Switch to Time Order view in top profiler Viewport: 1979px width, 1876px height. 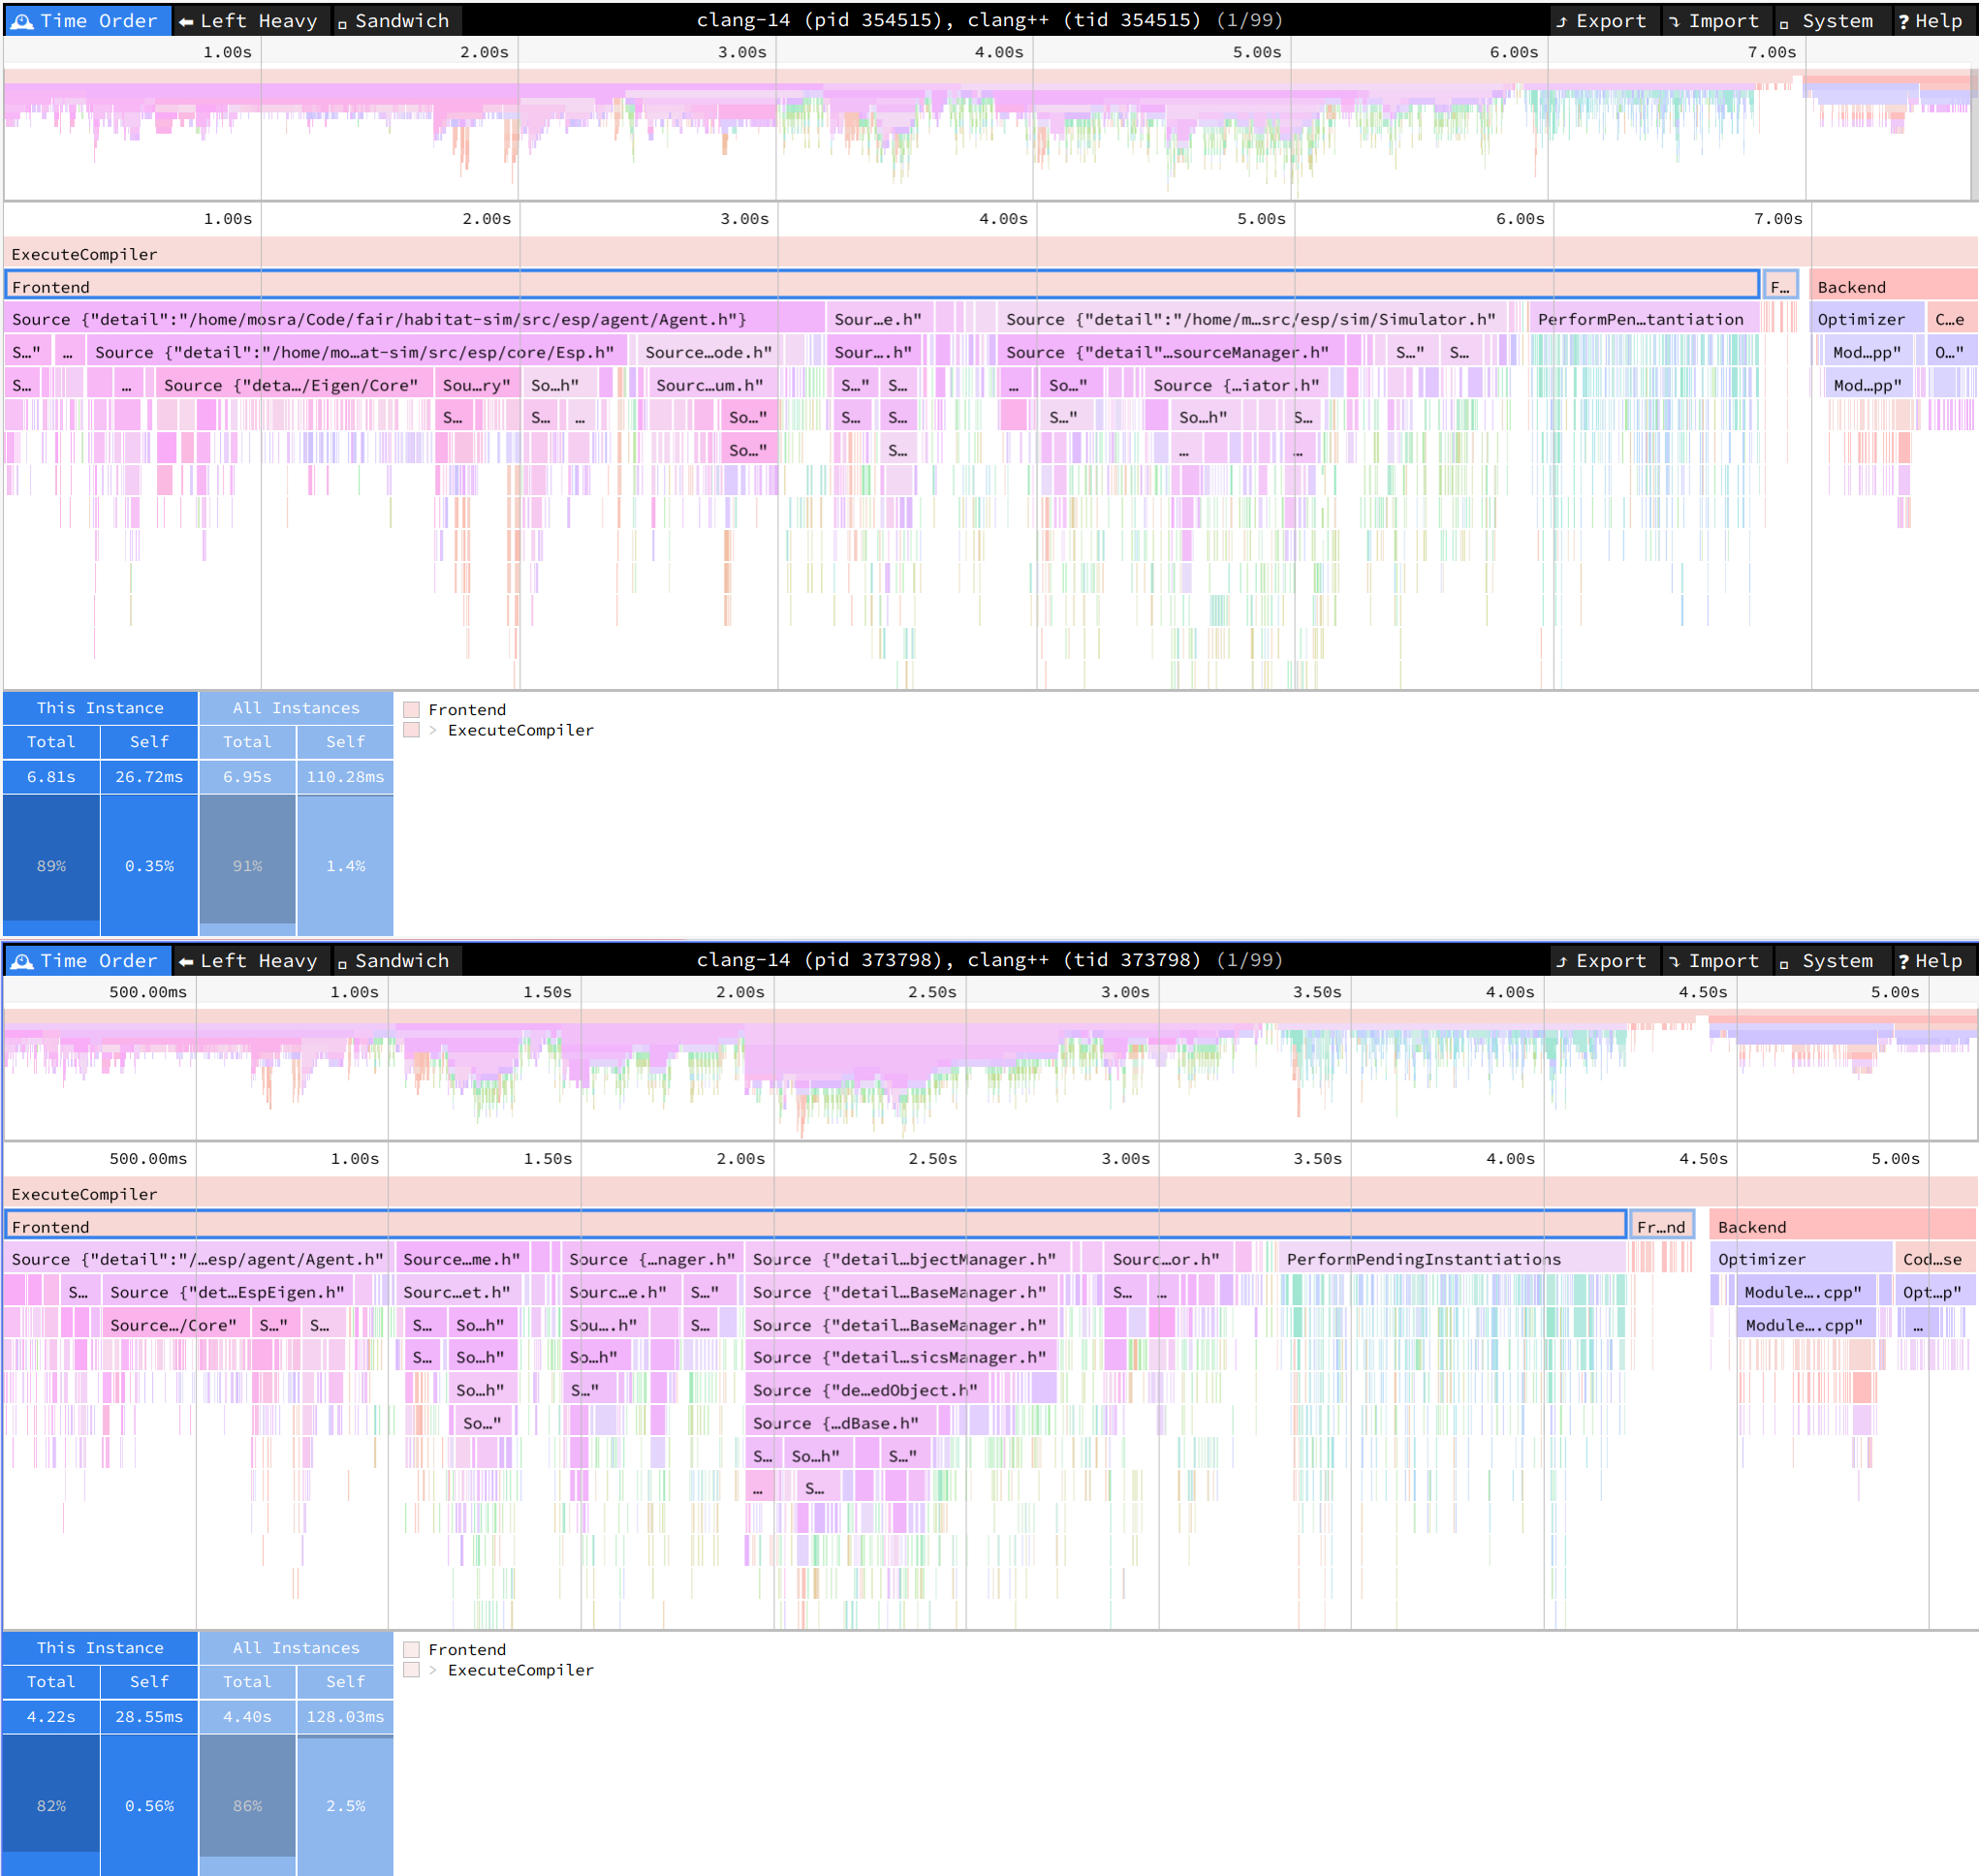[86, 20]
